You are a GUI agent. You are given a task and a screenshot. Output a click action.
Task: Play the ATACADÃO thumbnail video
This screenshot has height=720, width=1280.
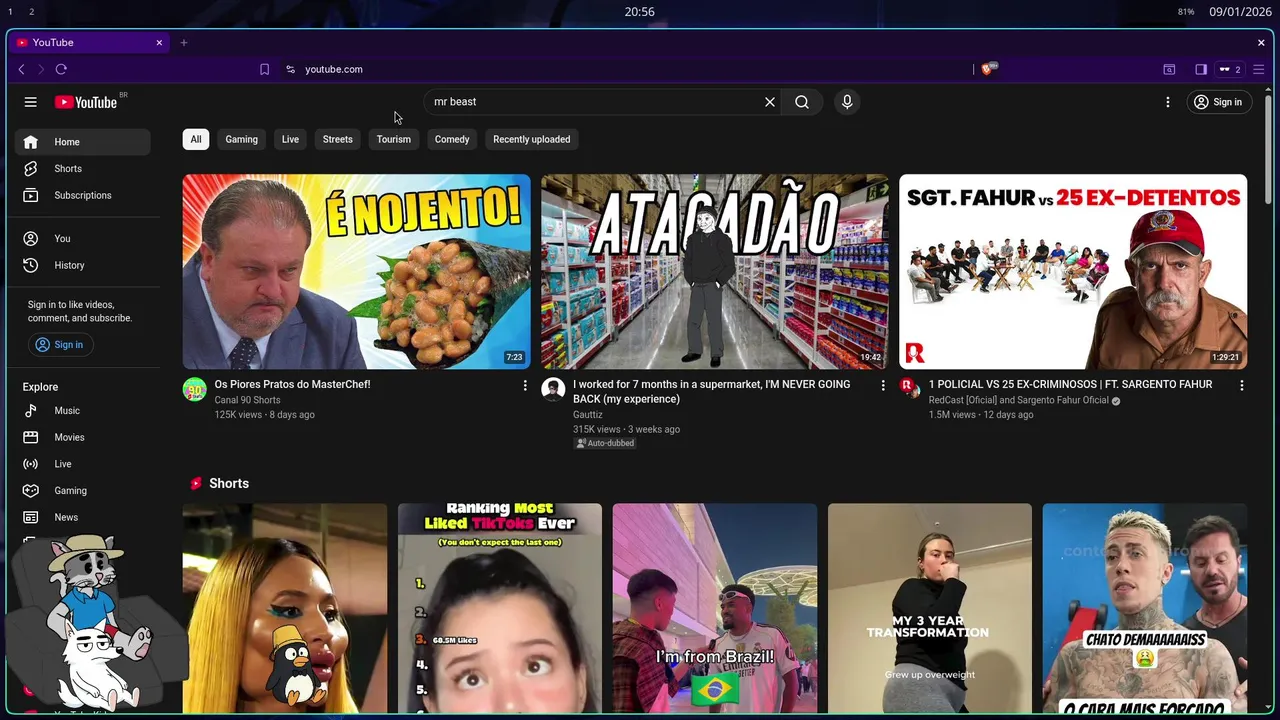pyautogui.click(x=715, y=272)
